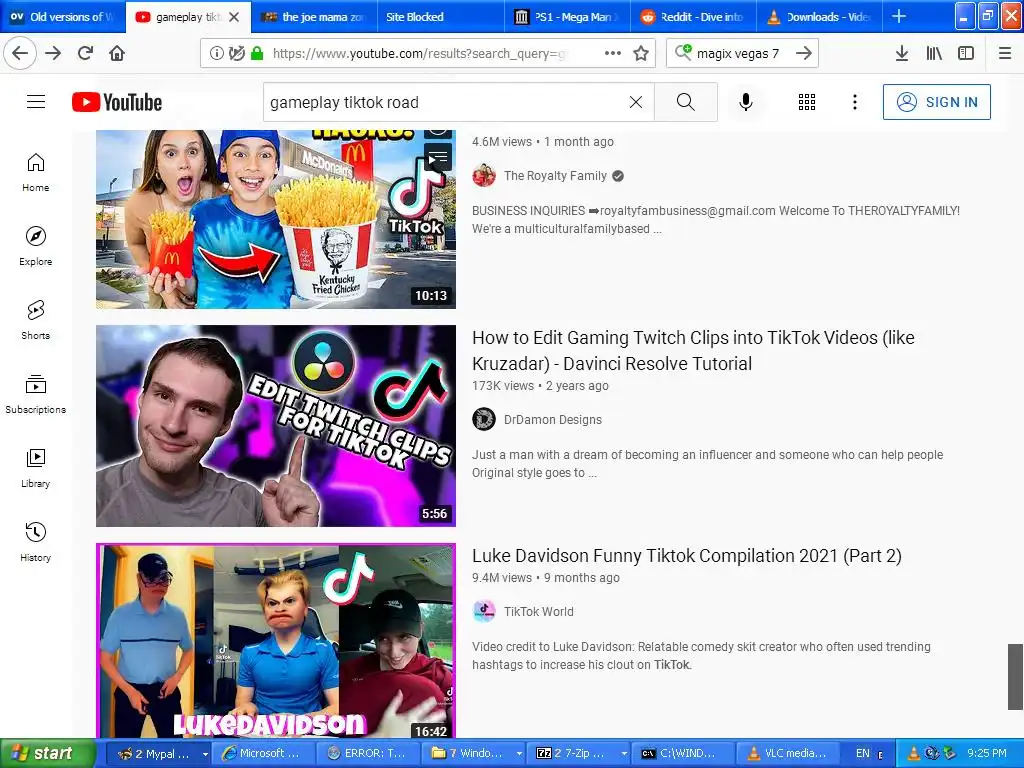Go back with the browser back arrow
1024x768 pixels.
(20, 53)
